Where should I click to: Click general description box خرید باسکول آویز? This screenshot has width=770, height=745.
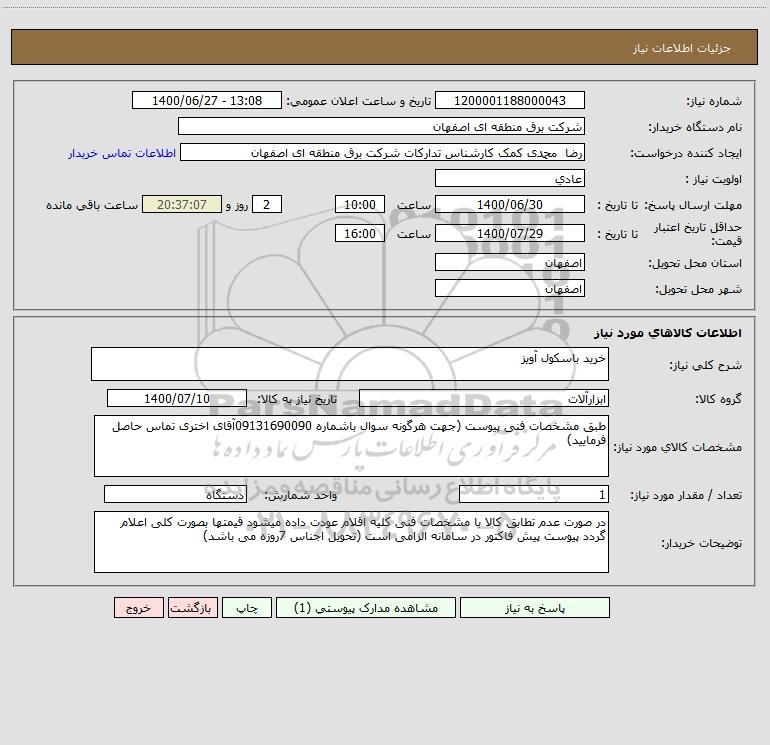coord(350,364)
